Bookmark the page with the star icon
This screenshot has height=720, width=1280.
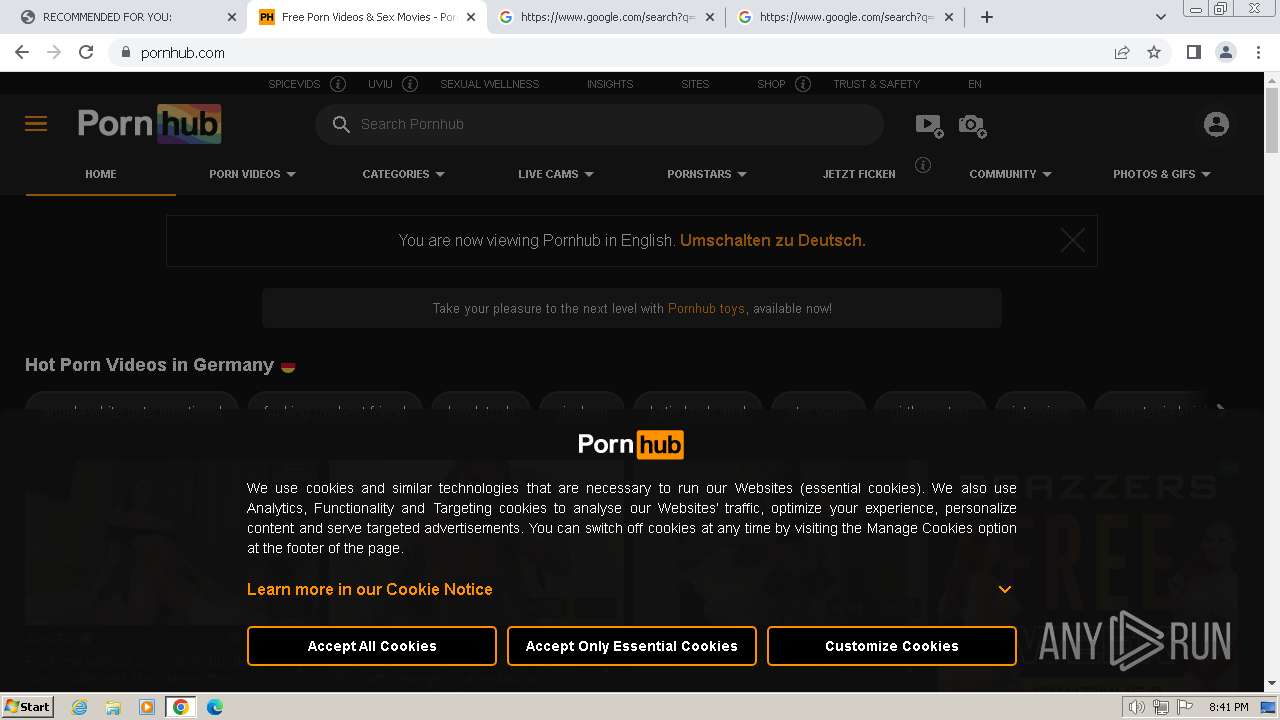(x=1154, y=52)
